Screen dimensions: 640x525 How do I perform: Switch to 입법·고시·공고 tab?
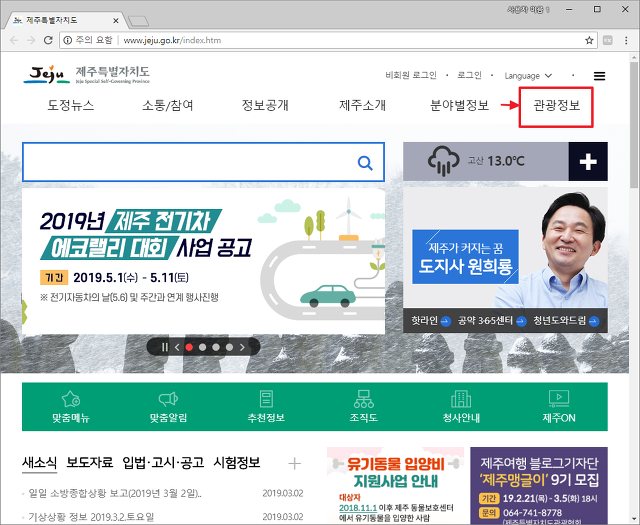[x=163, y=463]
